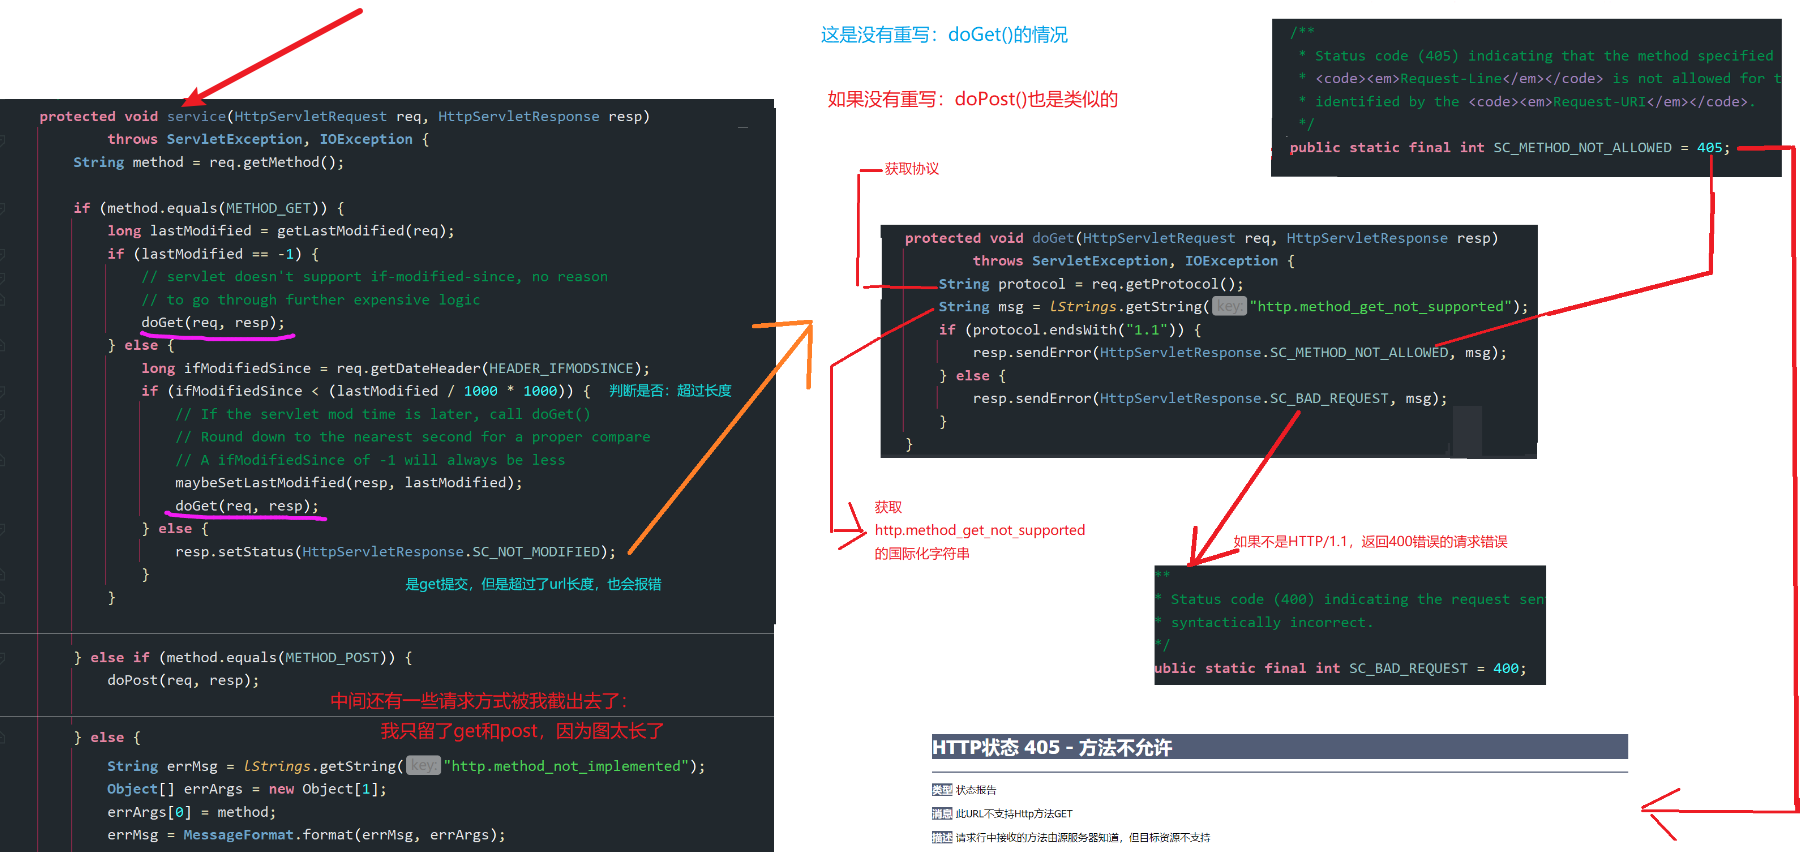
Task: Click the red "获取协议" annotation
Action: click(912, 169)
